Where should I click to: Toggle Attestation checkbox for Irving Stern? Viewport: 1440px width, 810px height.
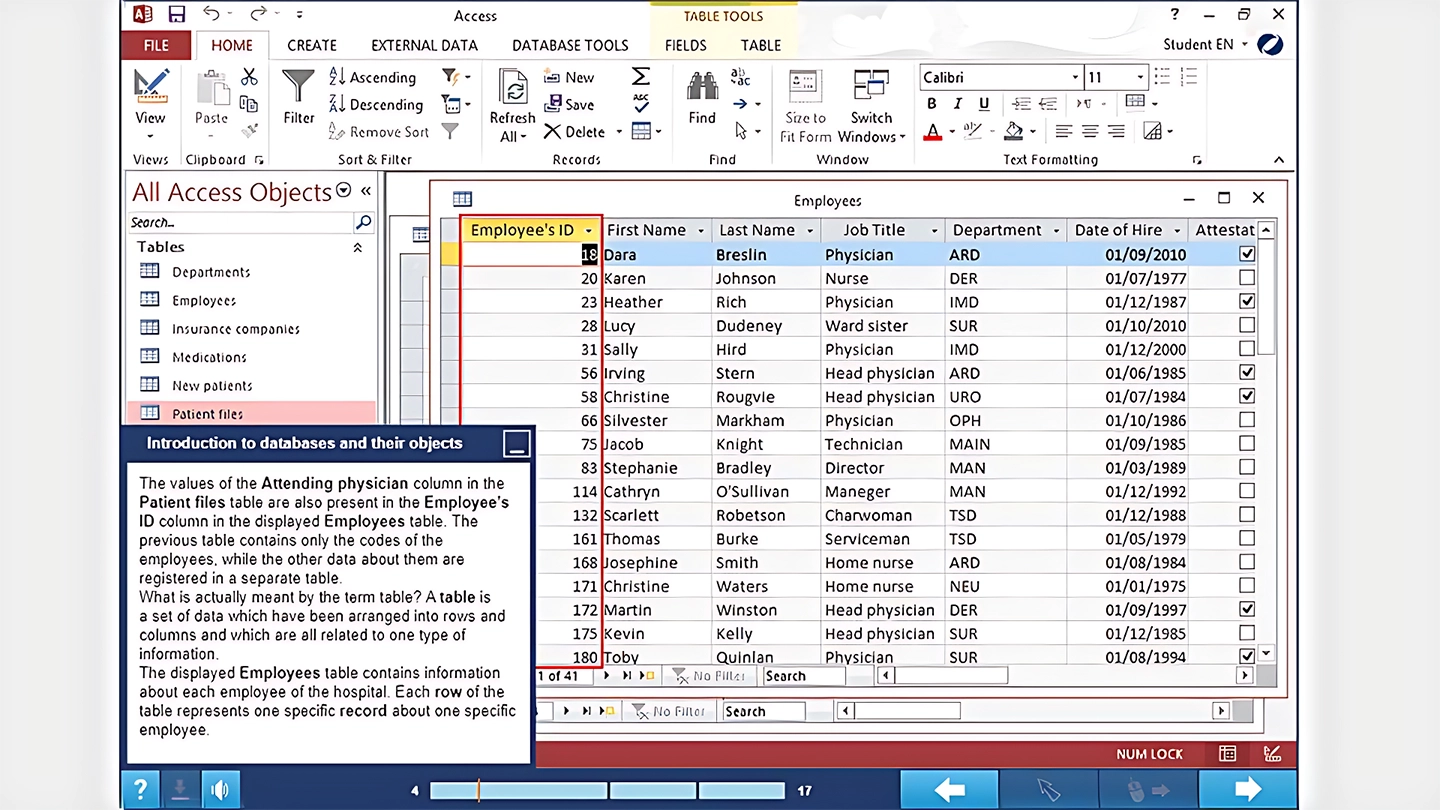tap(1247, 372)
